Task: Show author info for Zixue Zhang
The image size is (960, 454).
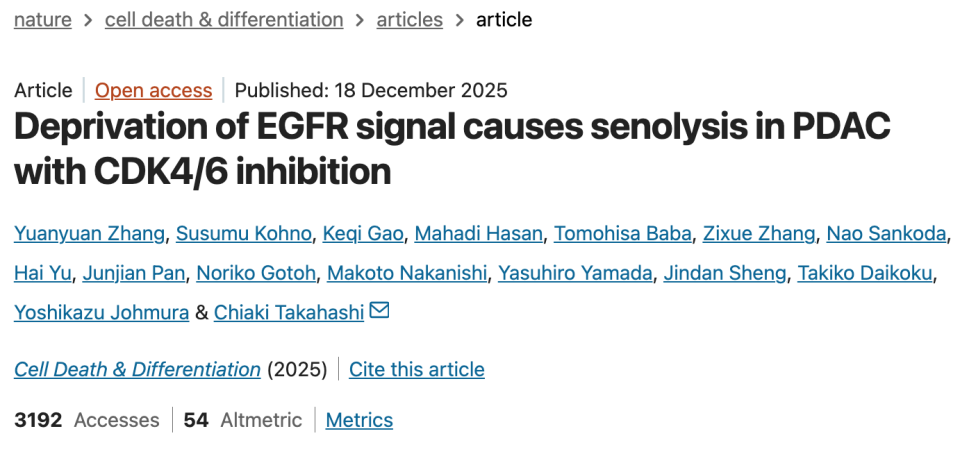Action: pyautogui.click(x=758, y=233)
